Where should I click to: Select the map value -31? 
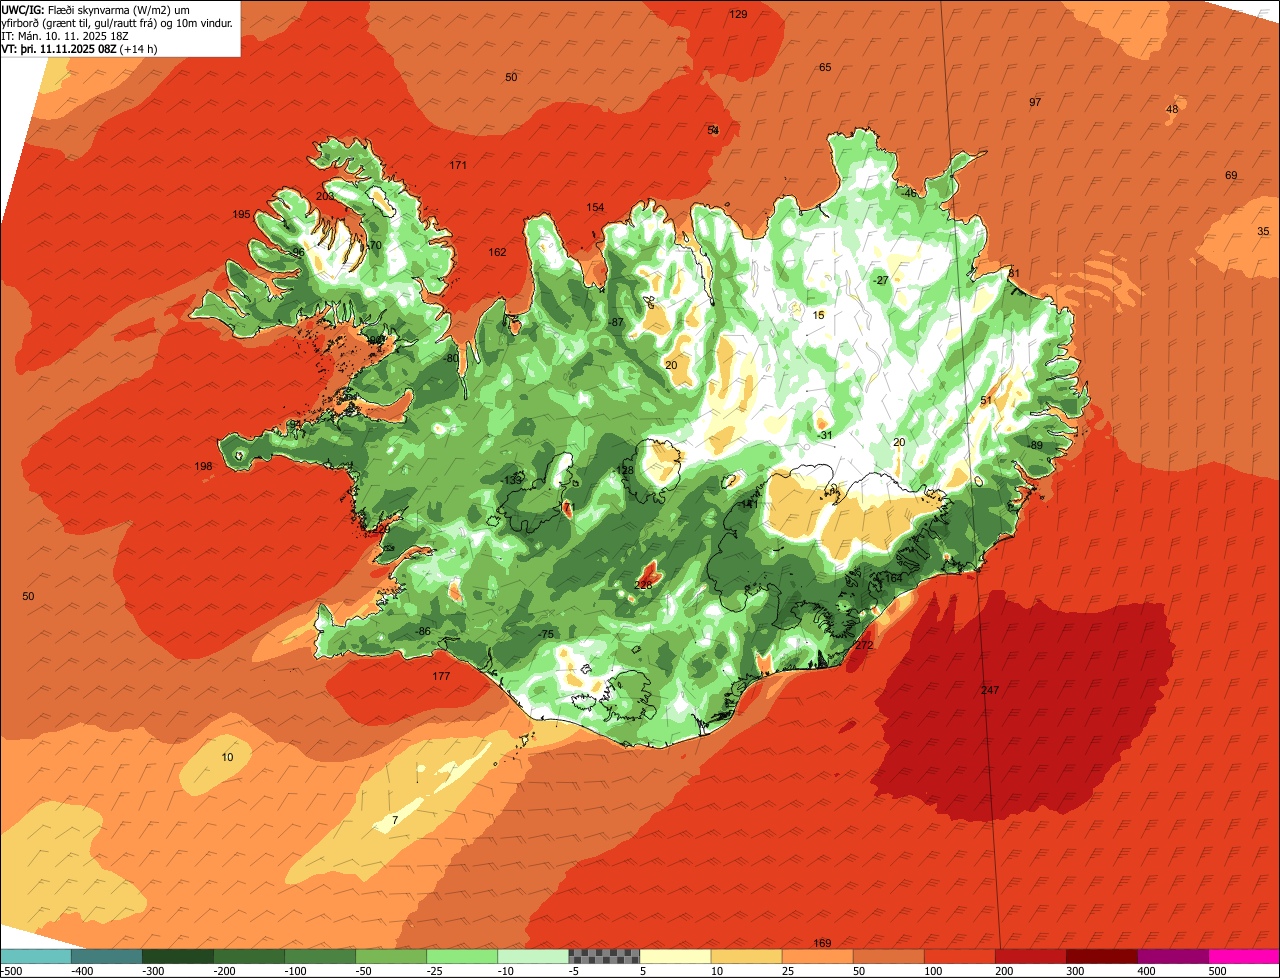pyautogui.click(x=824, y=435)
